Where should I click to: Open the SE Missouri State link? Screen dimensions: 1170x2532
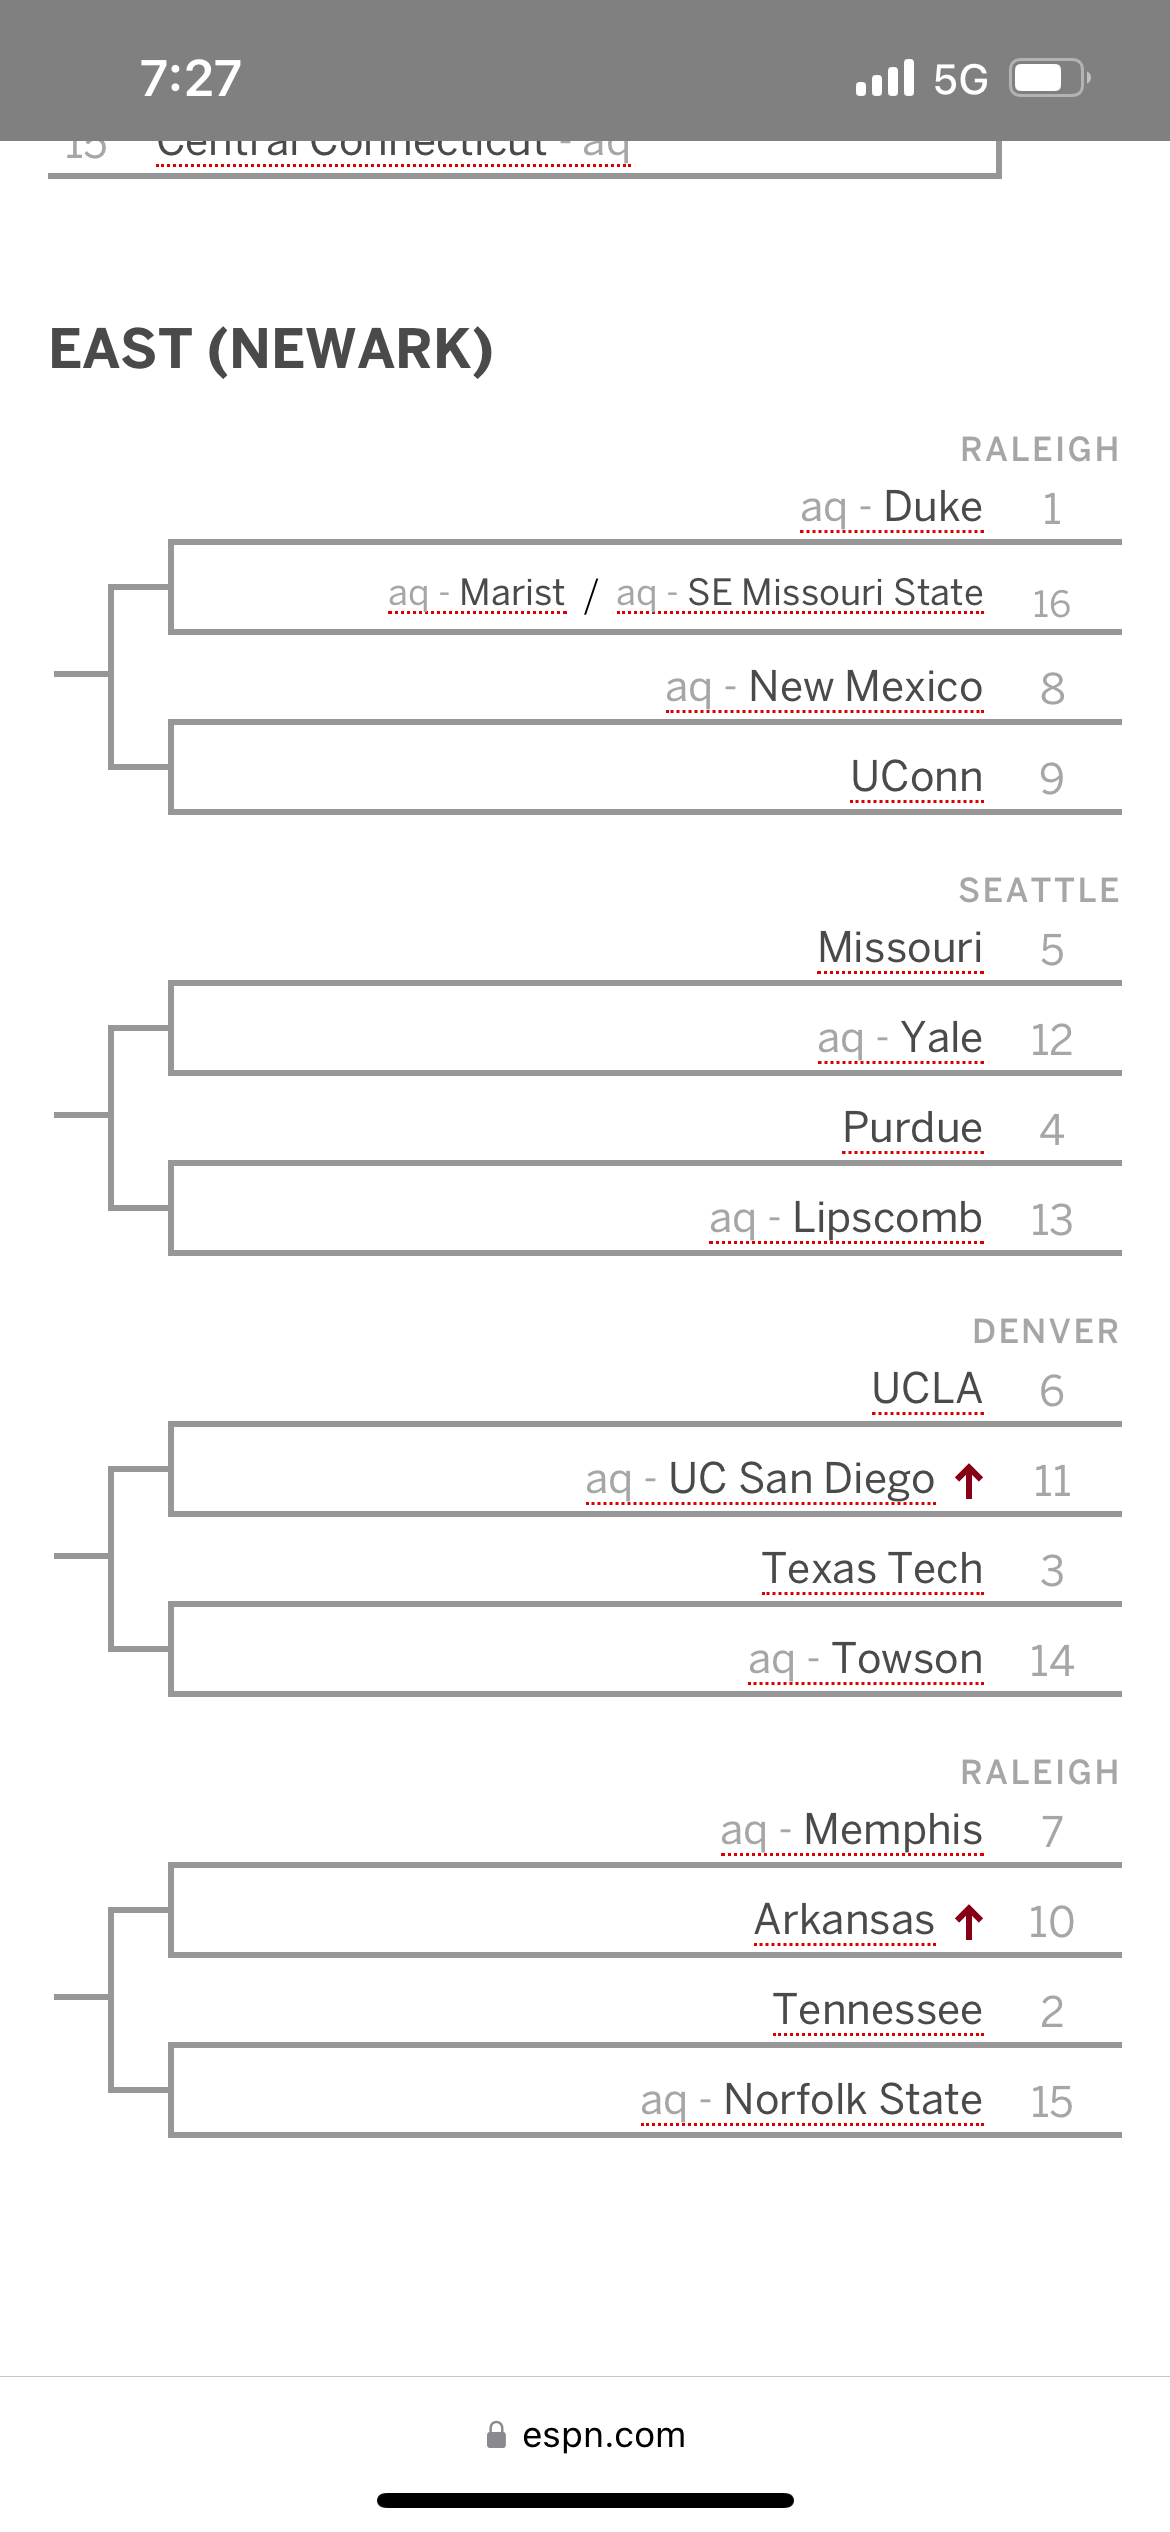[x=834, y=593]
